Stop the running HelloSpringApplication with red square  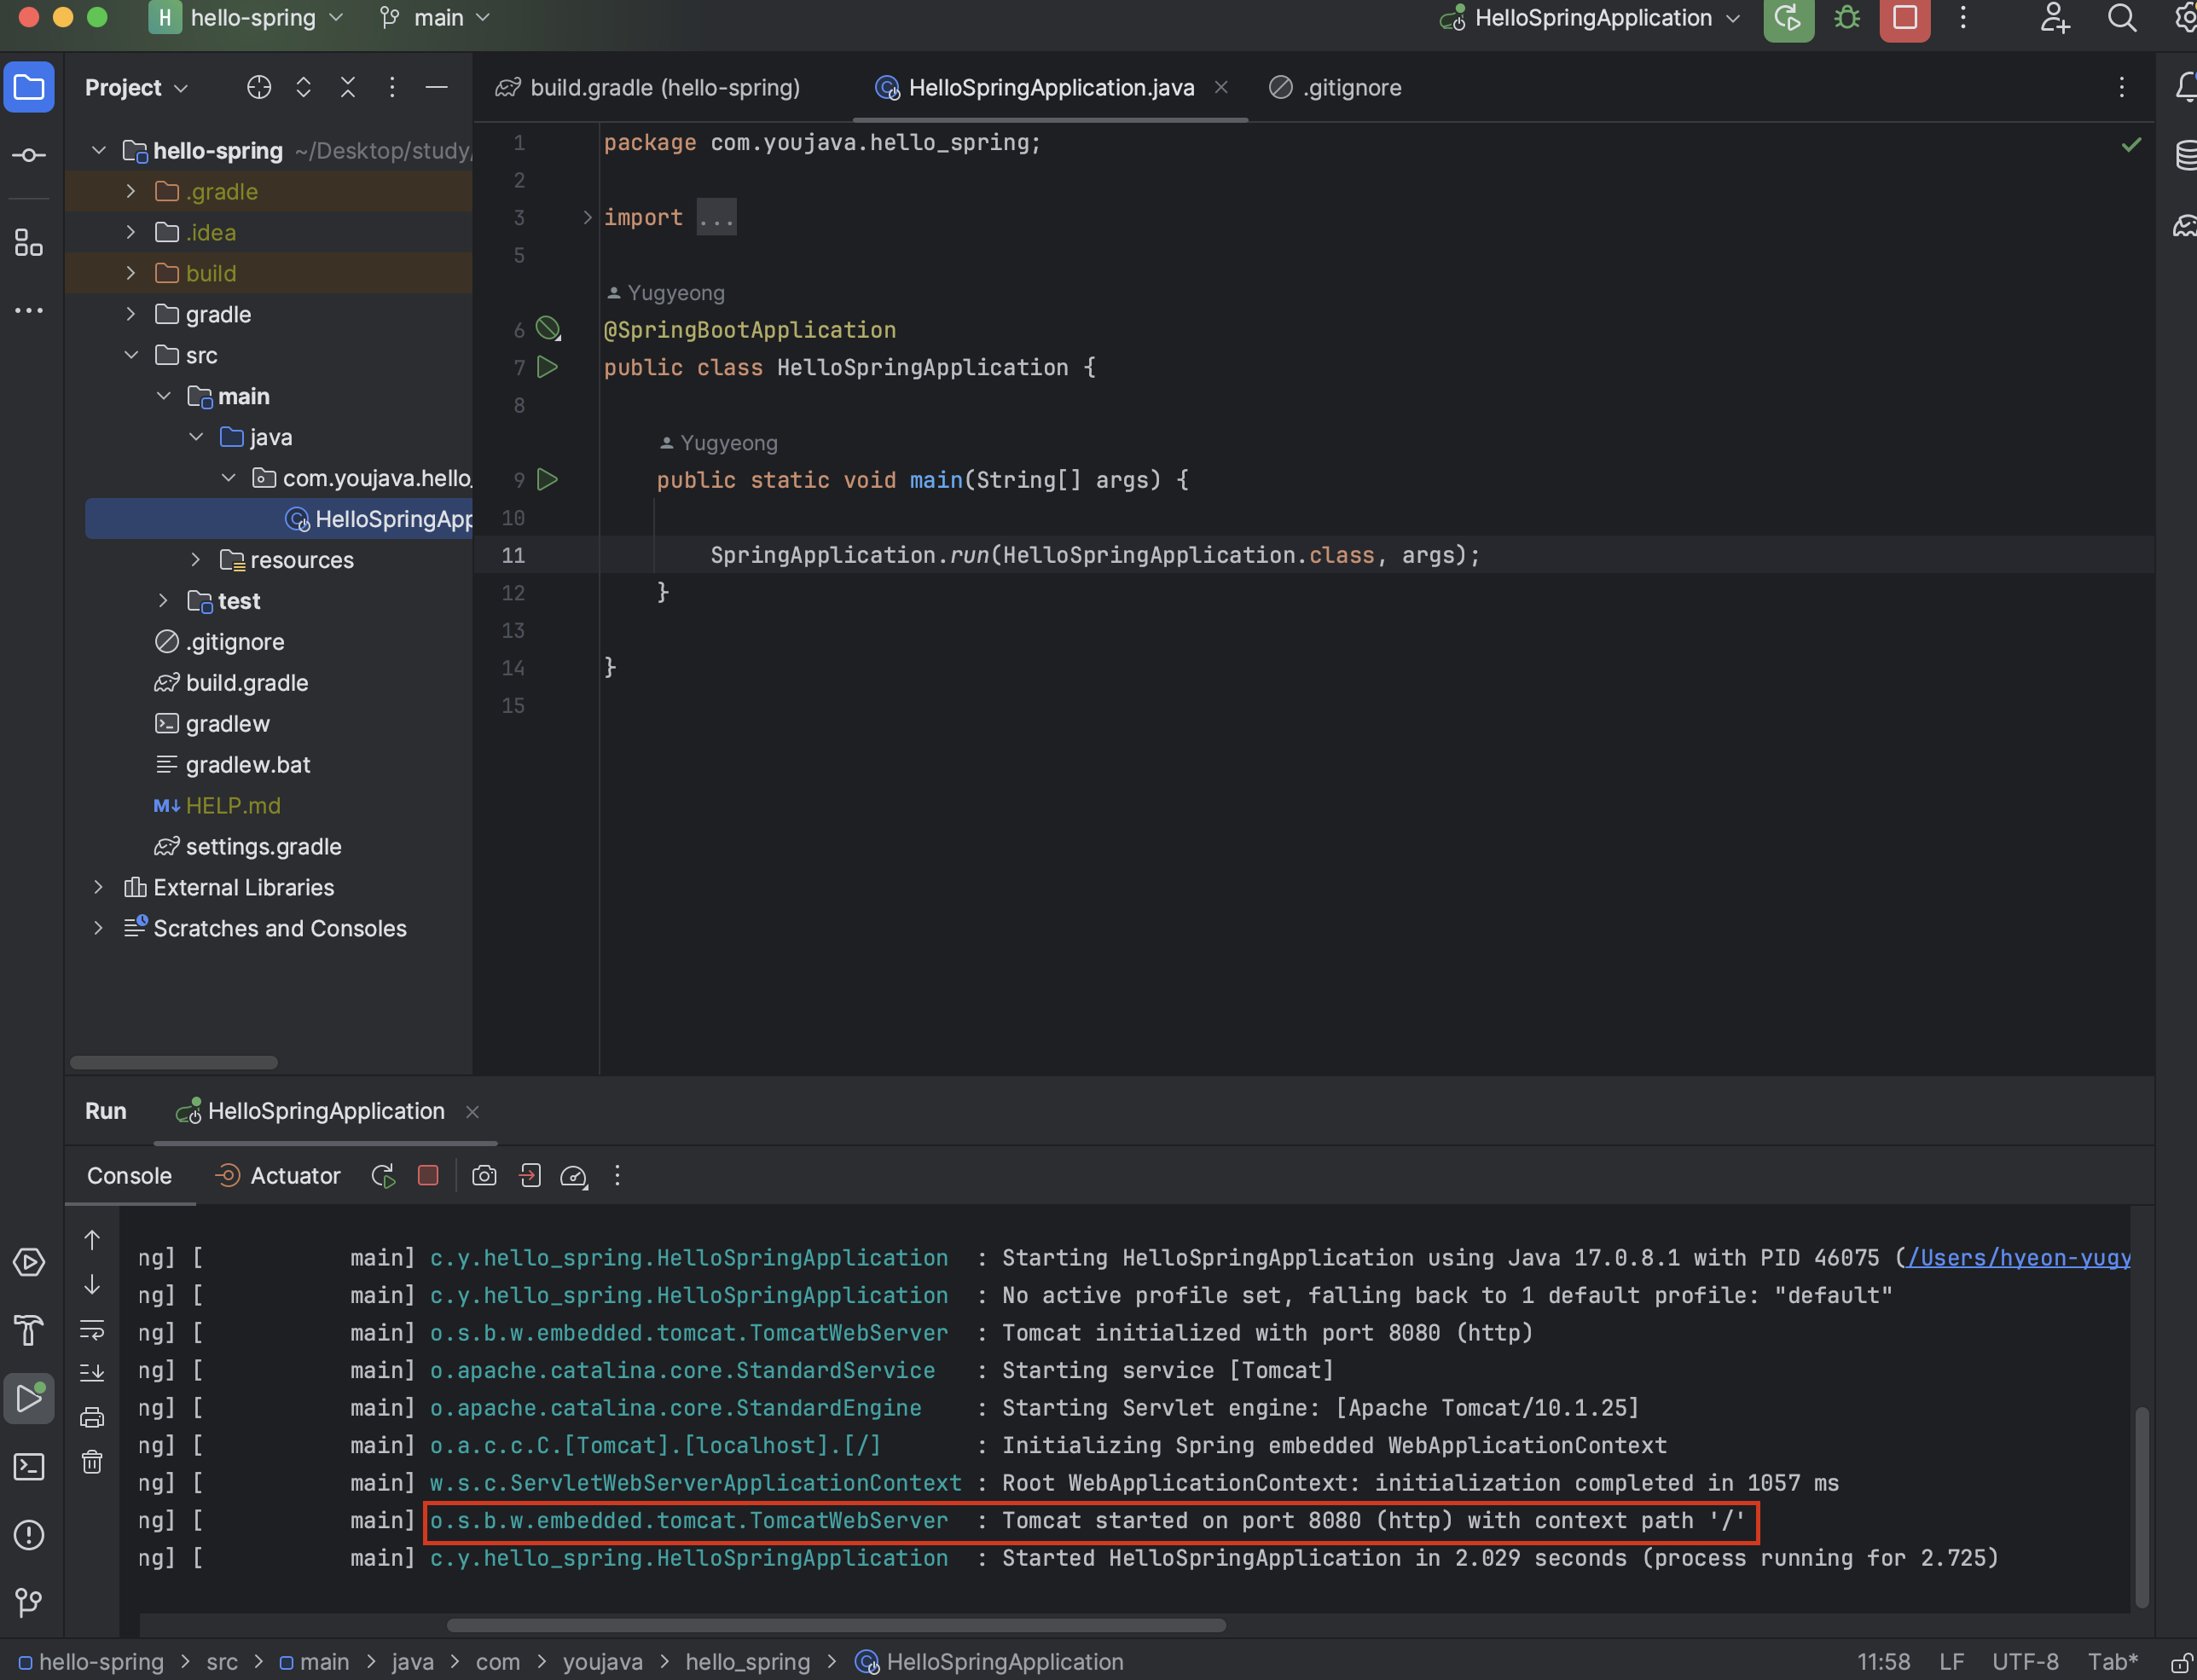point(1904,18)
